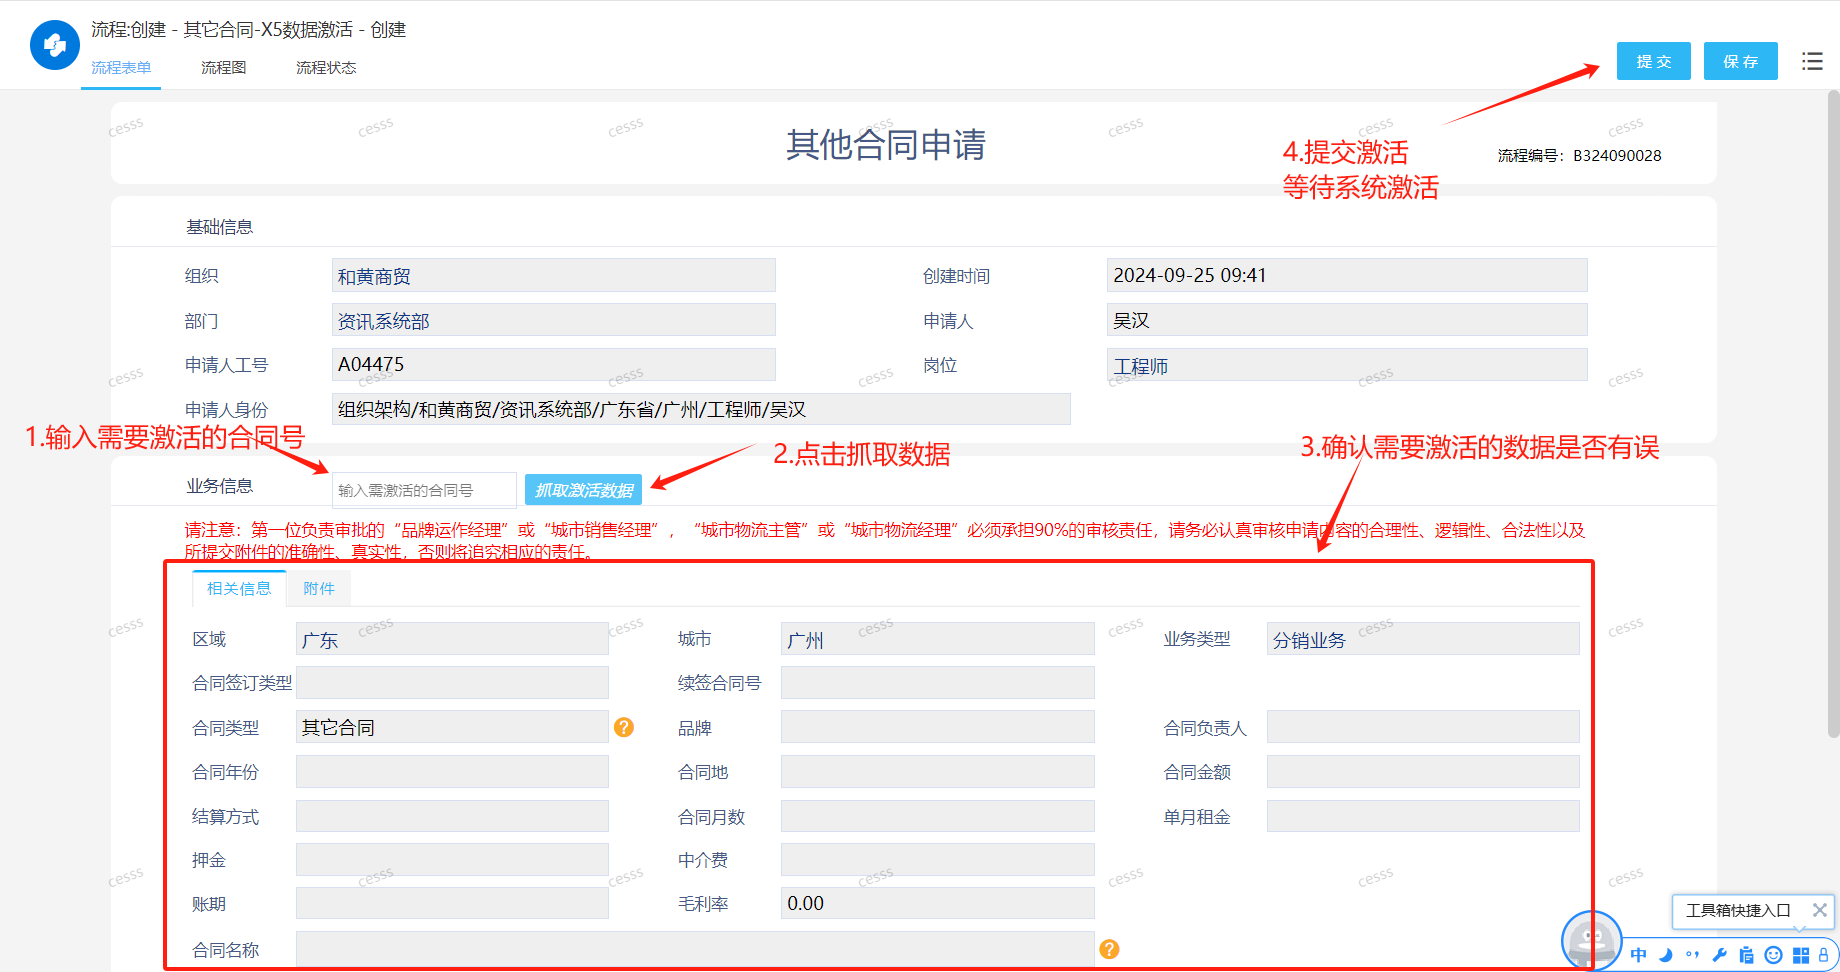Viewport: 1840px width, 972px height.
Task: Switch to the 流程图 tab
Action: [223, 67]
